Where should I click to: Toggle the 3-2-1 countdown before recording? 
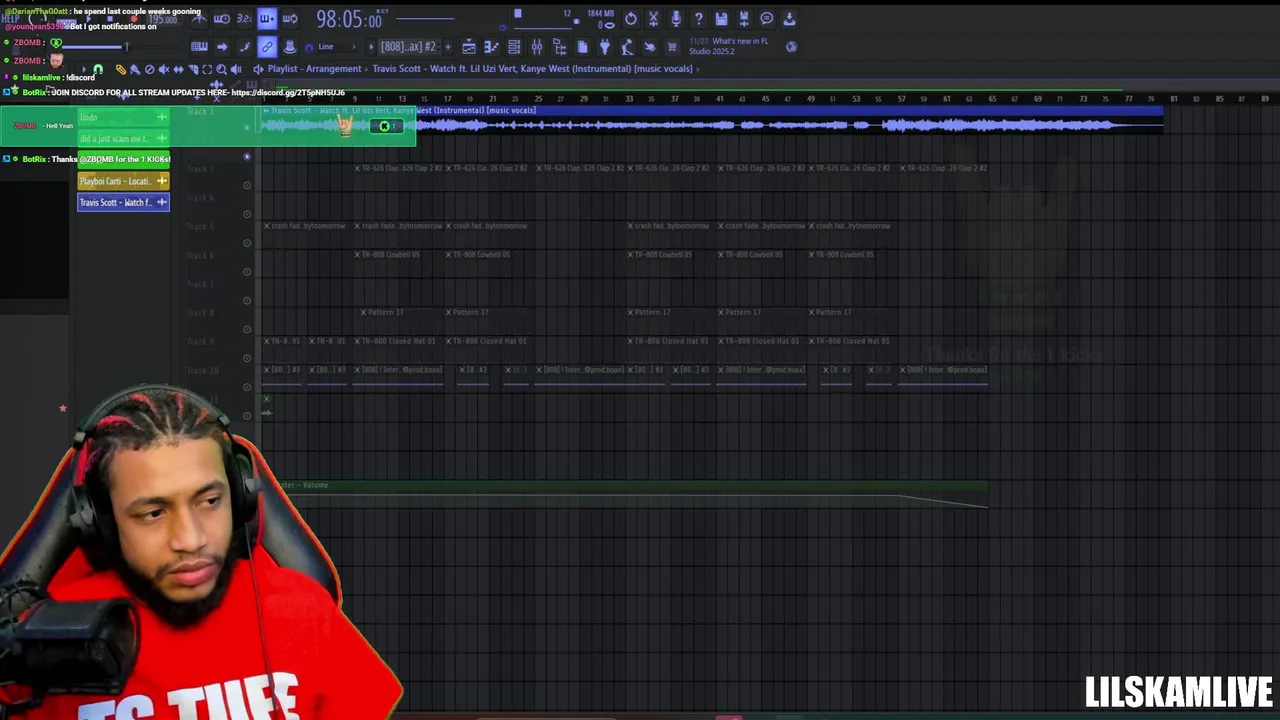pyautogui.click(x=244, y=19)
